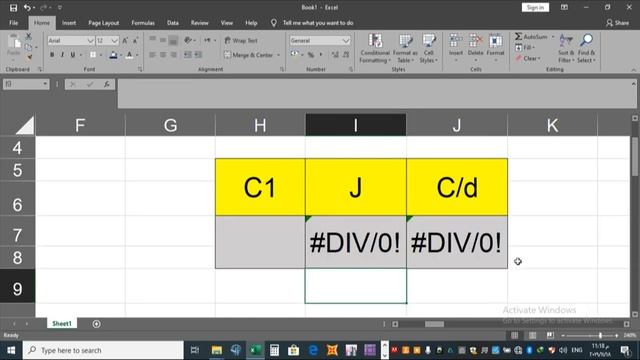Toggle Italic formatting
Image resolution: width=640 pixels, height=360 pixels.
click(62, 55)
